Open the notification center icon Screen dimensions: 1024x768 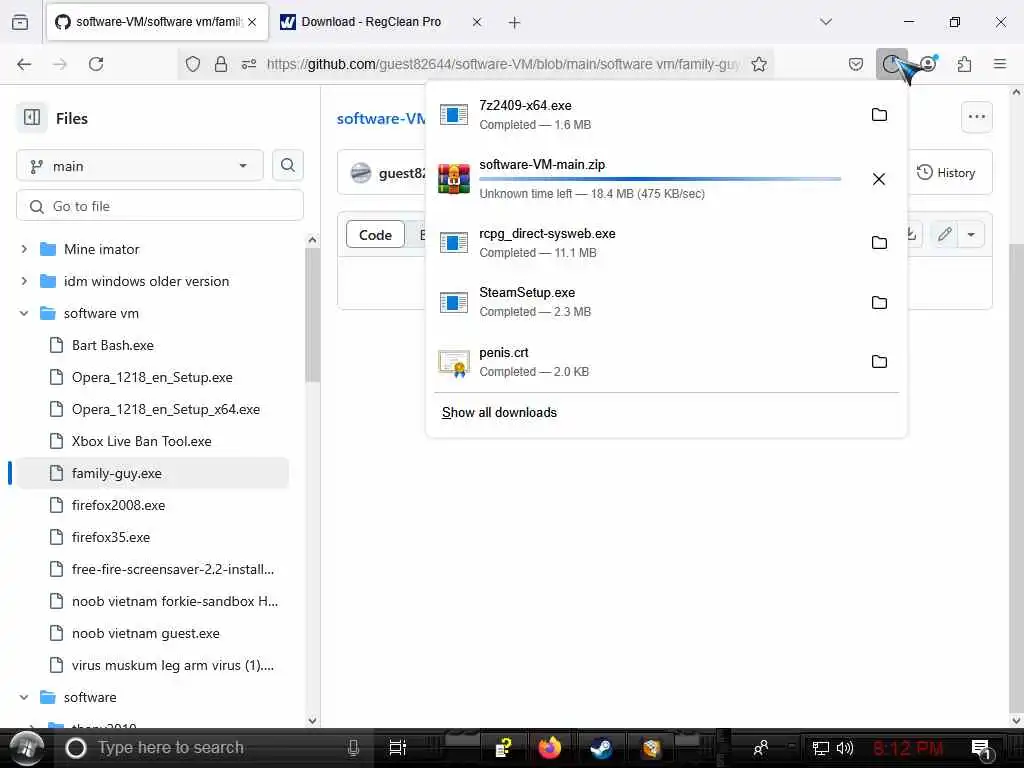pos(980,748)
